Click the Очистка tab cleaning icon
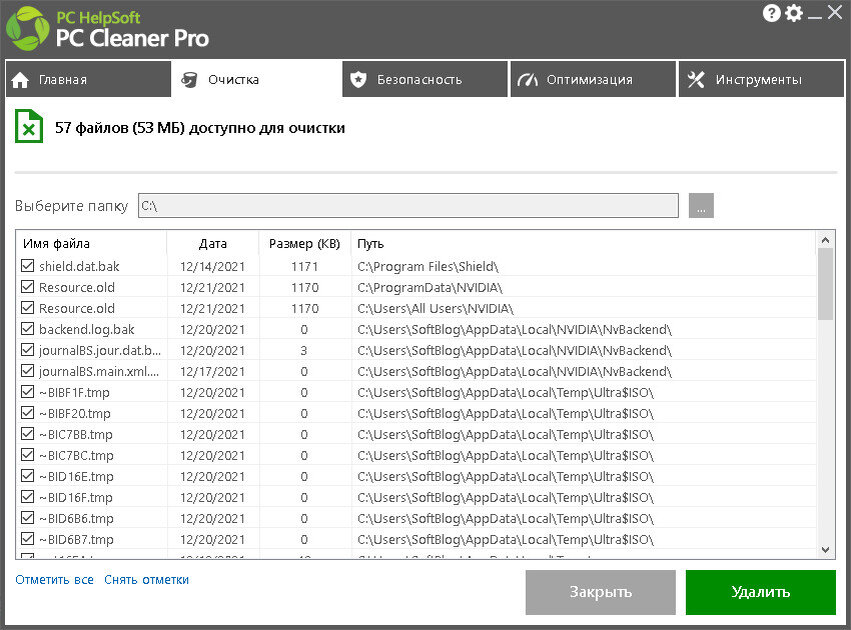This screenshot has height=630, width=851. pos(189,80)
